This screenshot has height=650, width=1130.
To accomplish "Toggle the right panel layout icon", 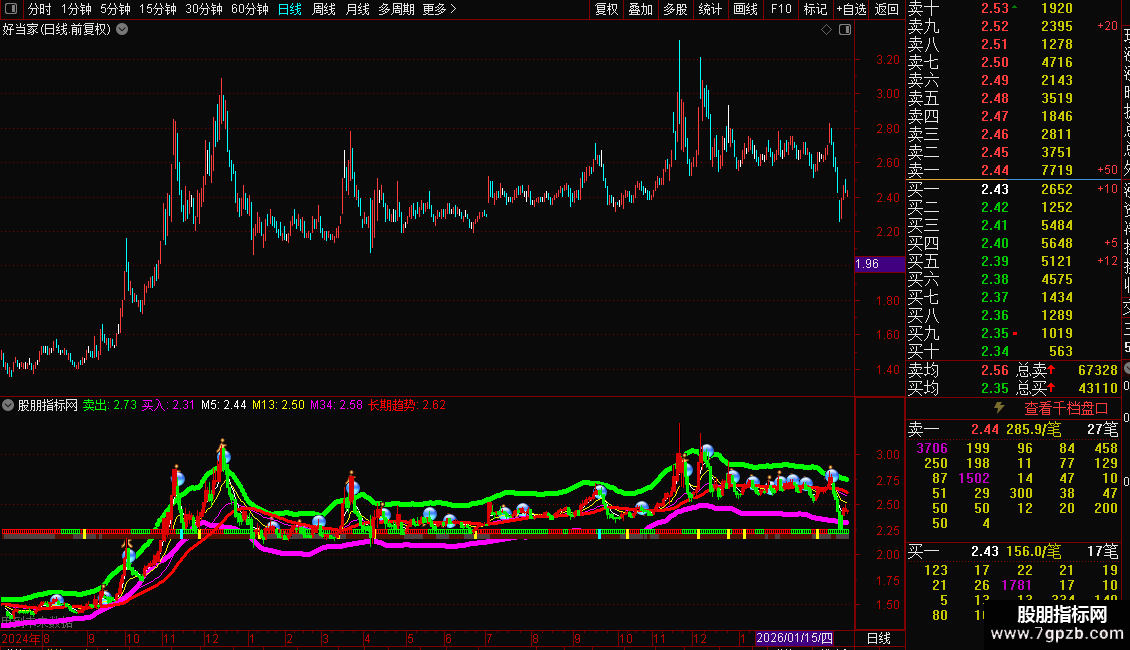I will (845, 30).
